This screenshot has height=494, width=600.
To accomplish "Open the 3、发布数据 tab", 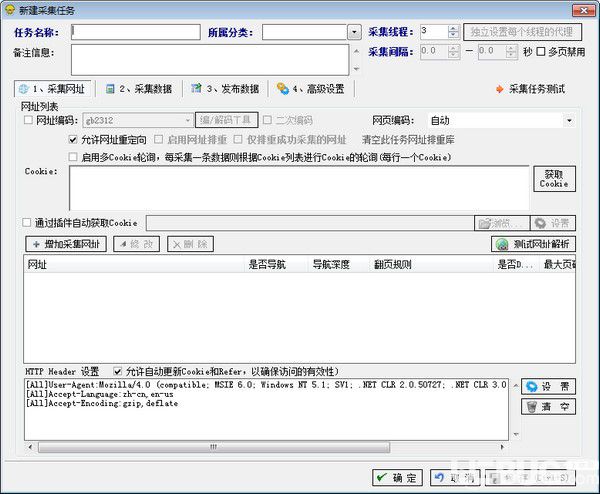I will click(225, 89).
